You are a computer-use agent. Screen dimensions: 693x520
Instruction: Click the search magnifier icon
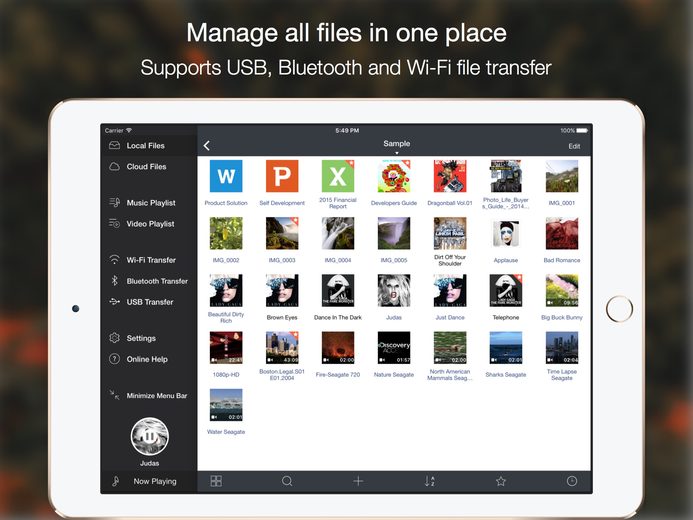coord(287,481)
